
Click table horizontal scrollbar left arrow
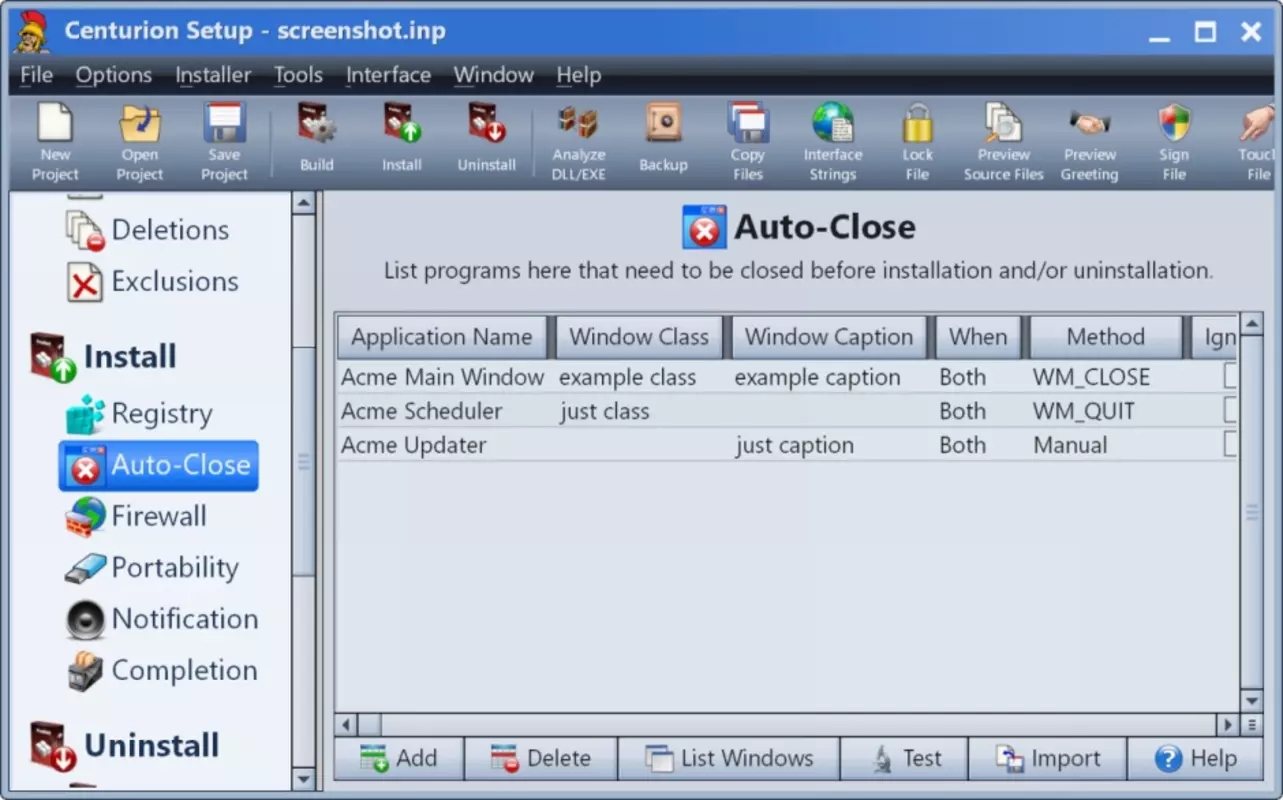pos(346,724)
